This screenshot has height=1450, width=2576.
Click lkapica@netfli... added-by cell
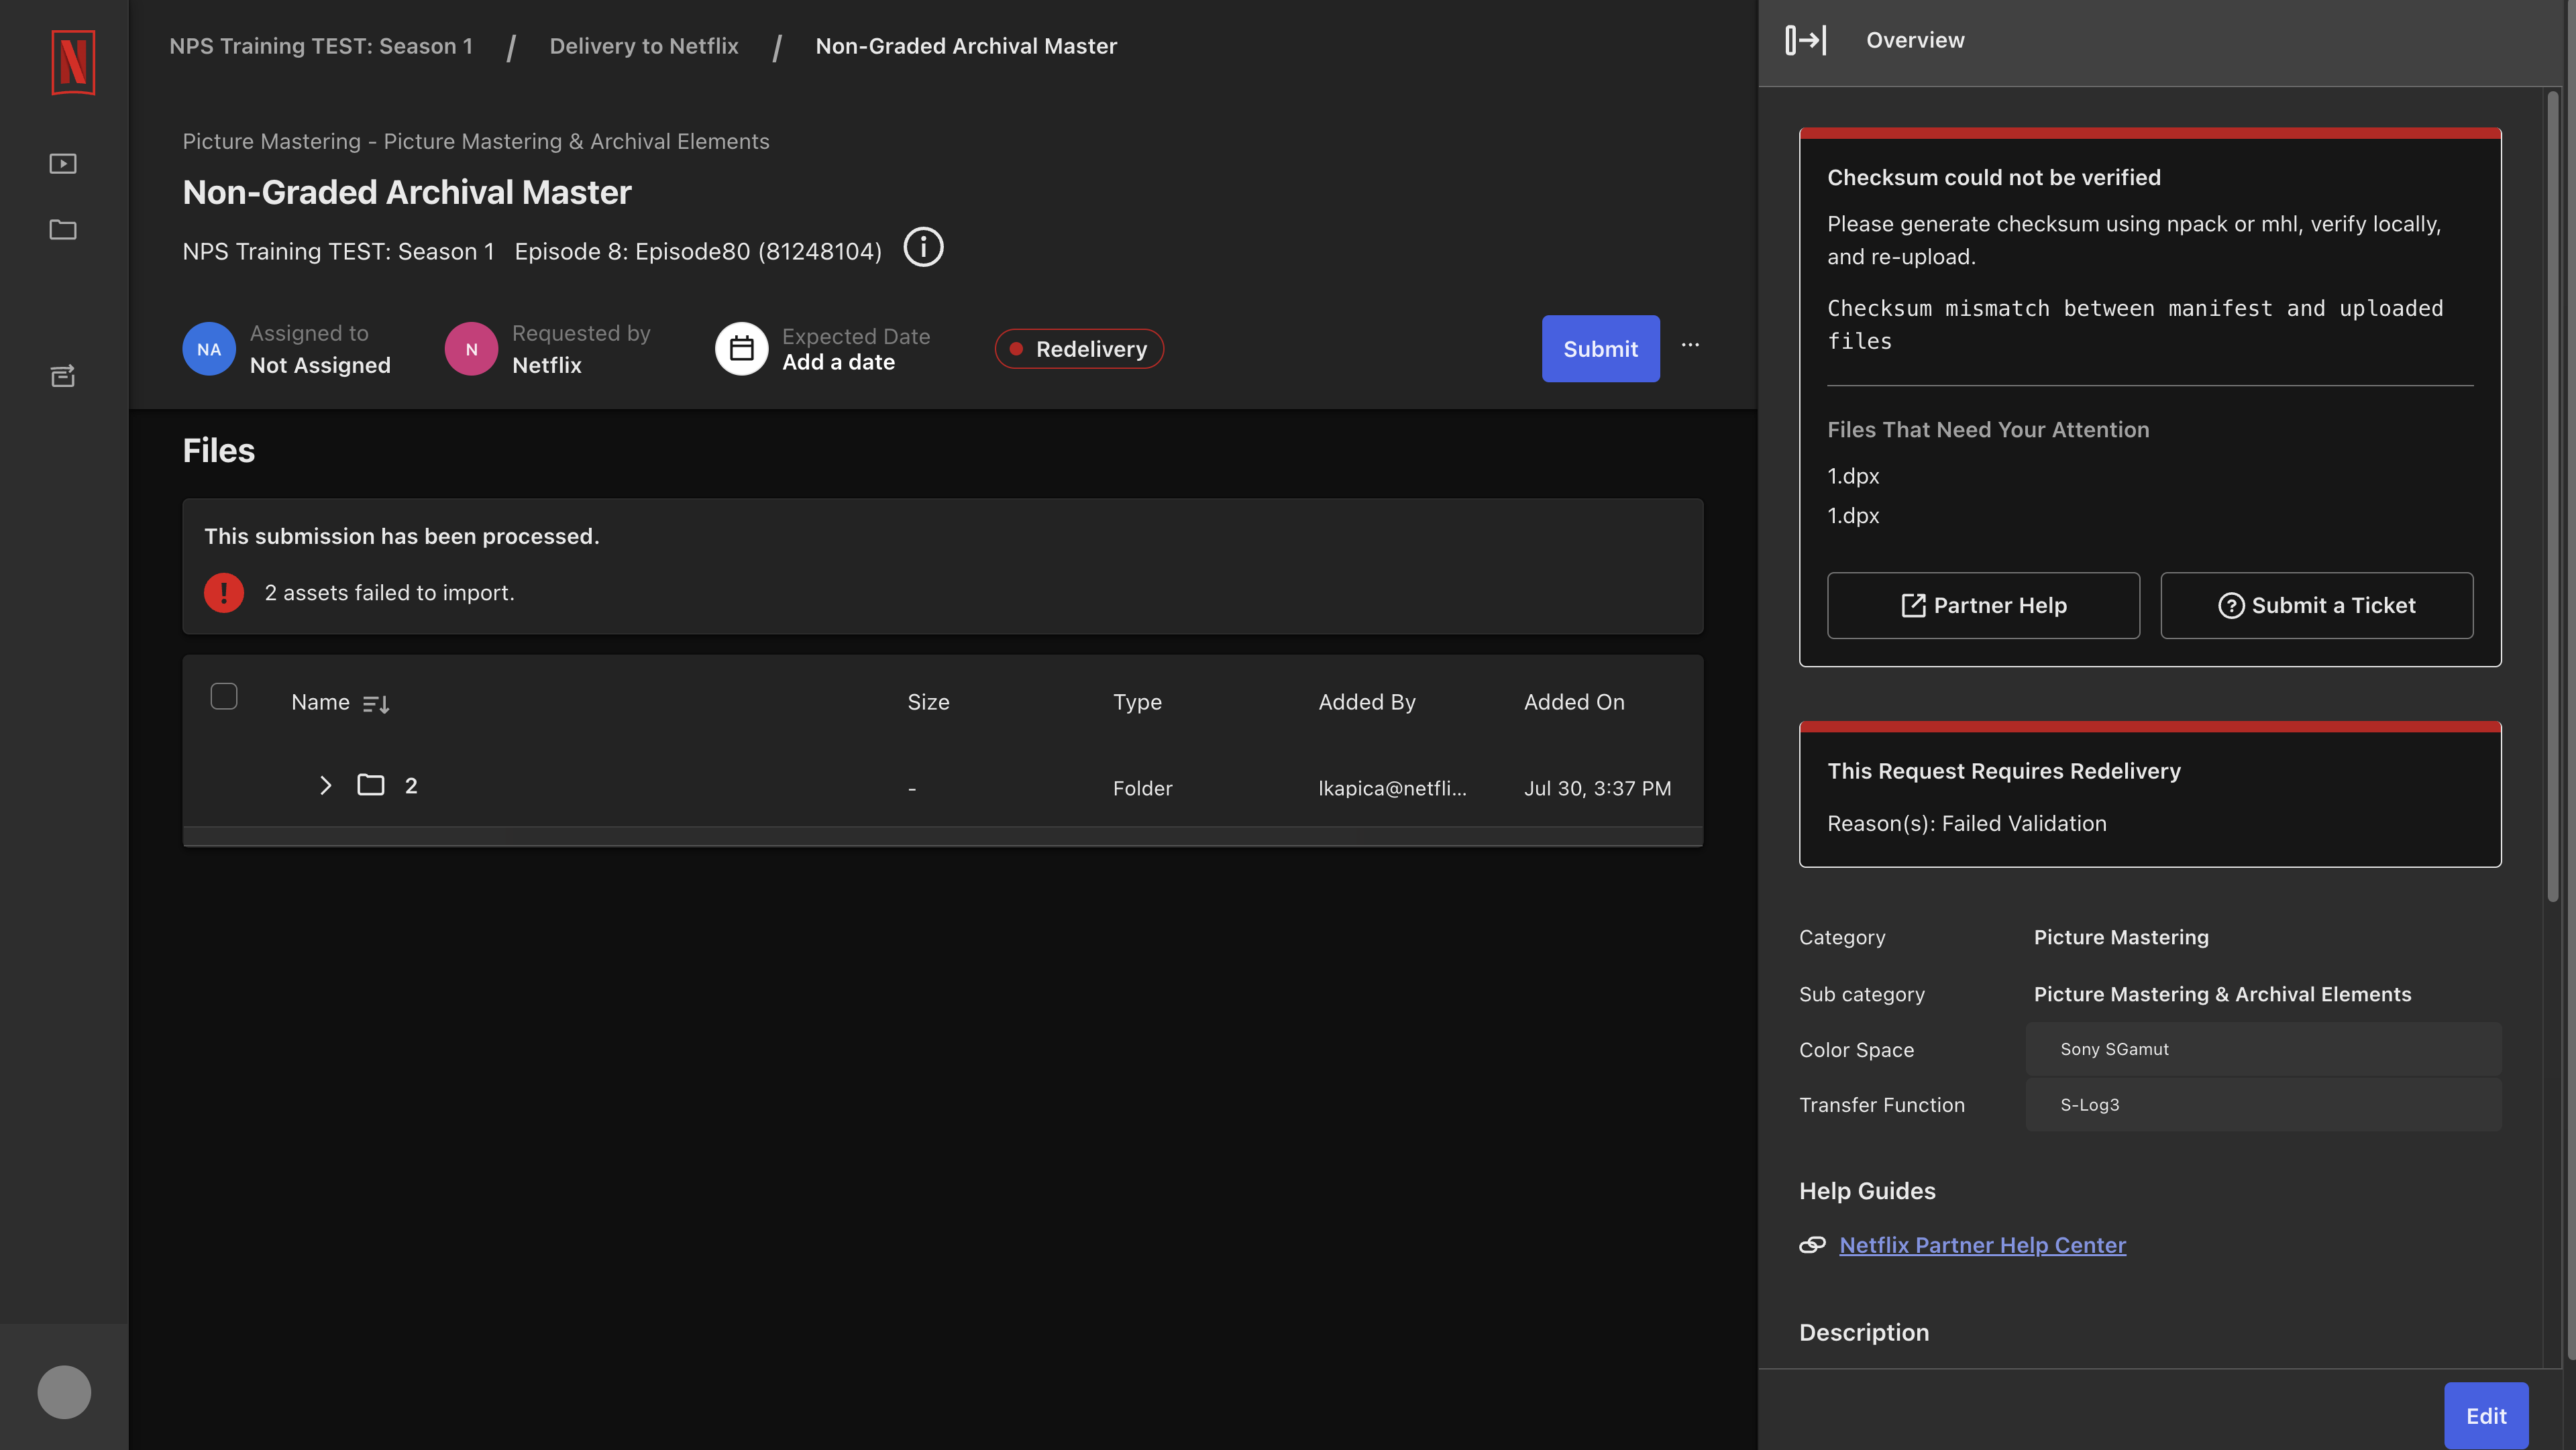tap(1392, 788)
